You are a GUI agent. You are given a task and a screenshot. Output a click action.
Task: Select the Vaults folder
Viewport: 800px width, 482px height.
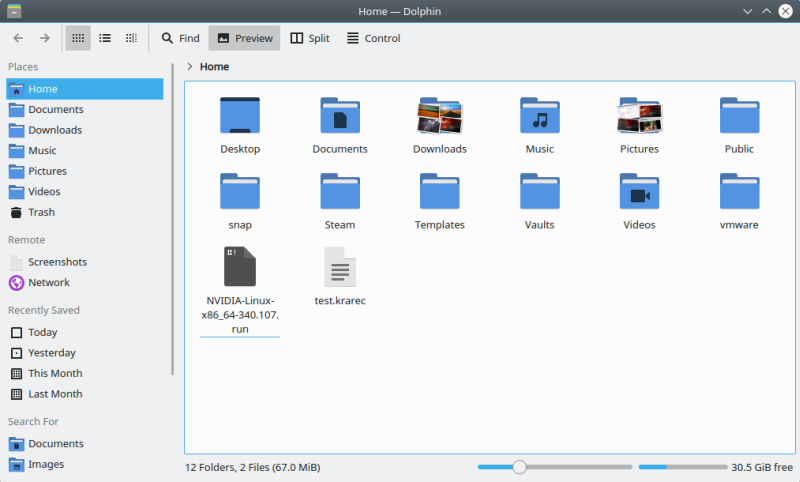[540, 191]
